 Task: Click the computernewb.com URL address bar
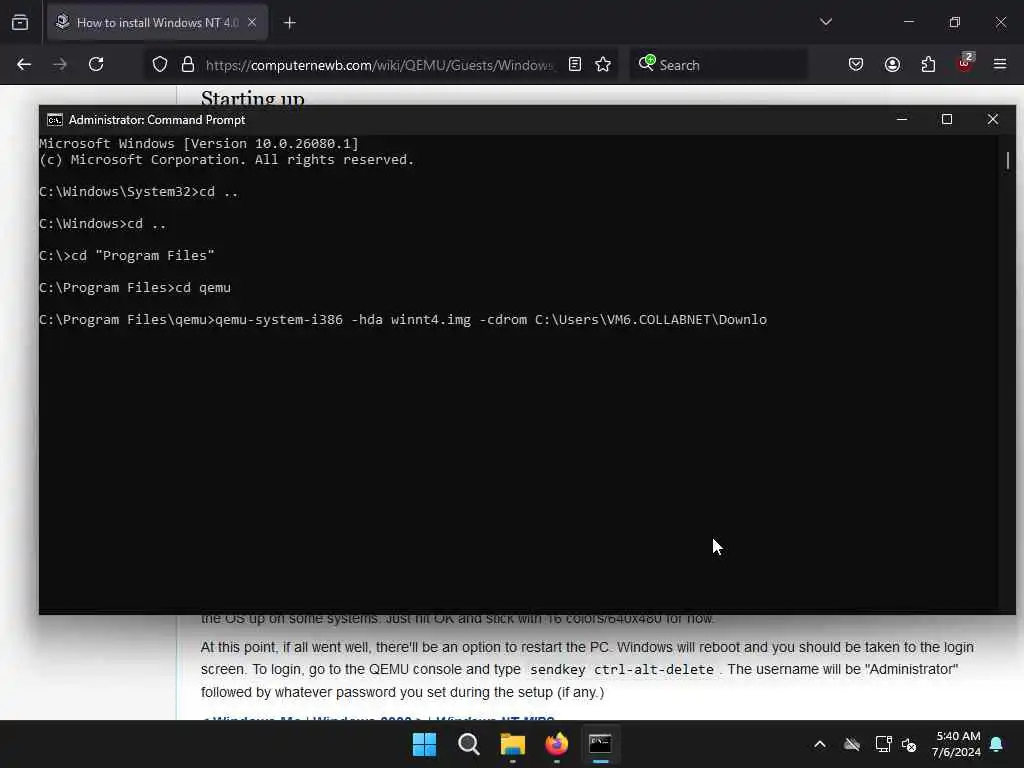pyautogui.click(x=379, y=65)
